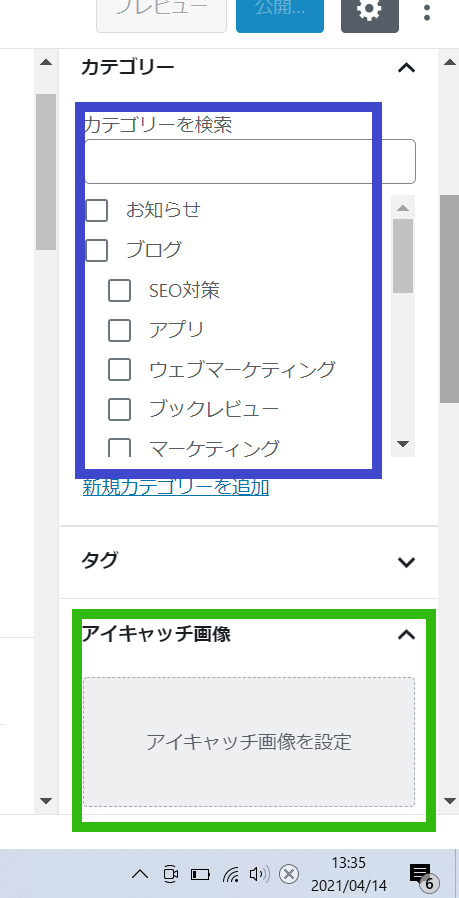
Task: Collapse the アイキャッチ画像 section
Action: (x=406, y=634)
